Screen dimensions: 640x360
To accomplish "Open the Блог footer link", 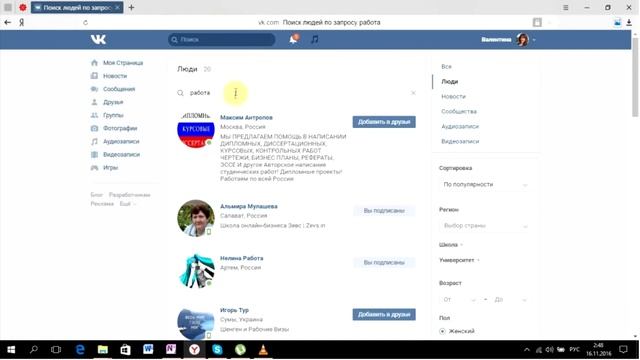I will pyautogui.click(x=96, y=195).
